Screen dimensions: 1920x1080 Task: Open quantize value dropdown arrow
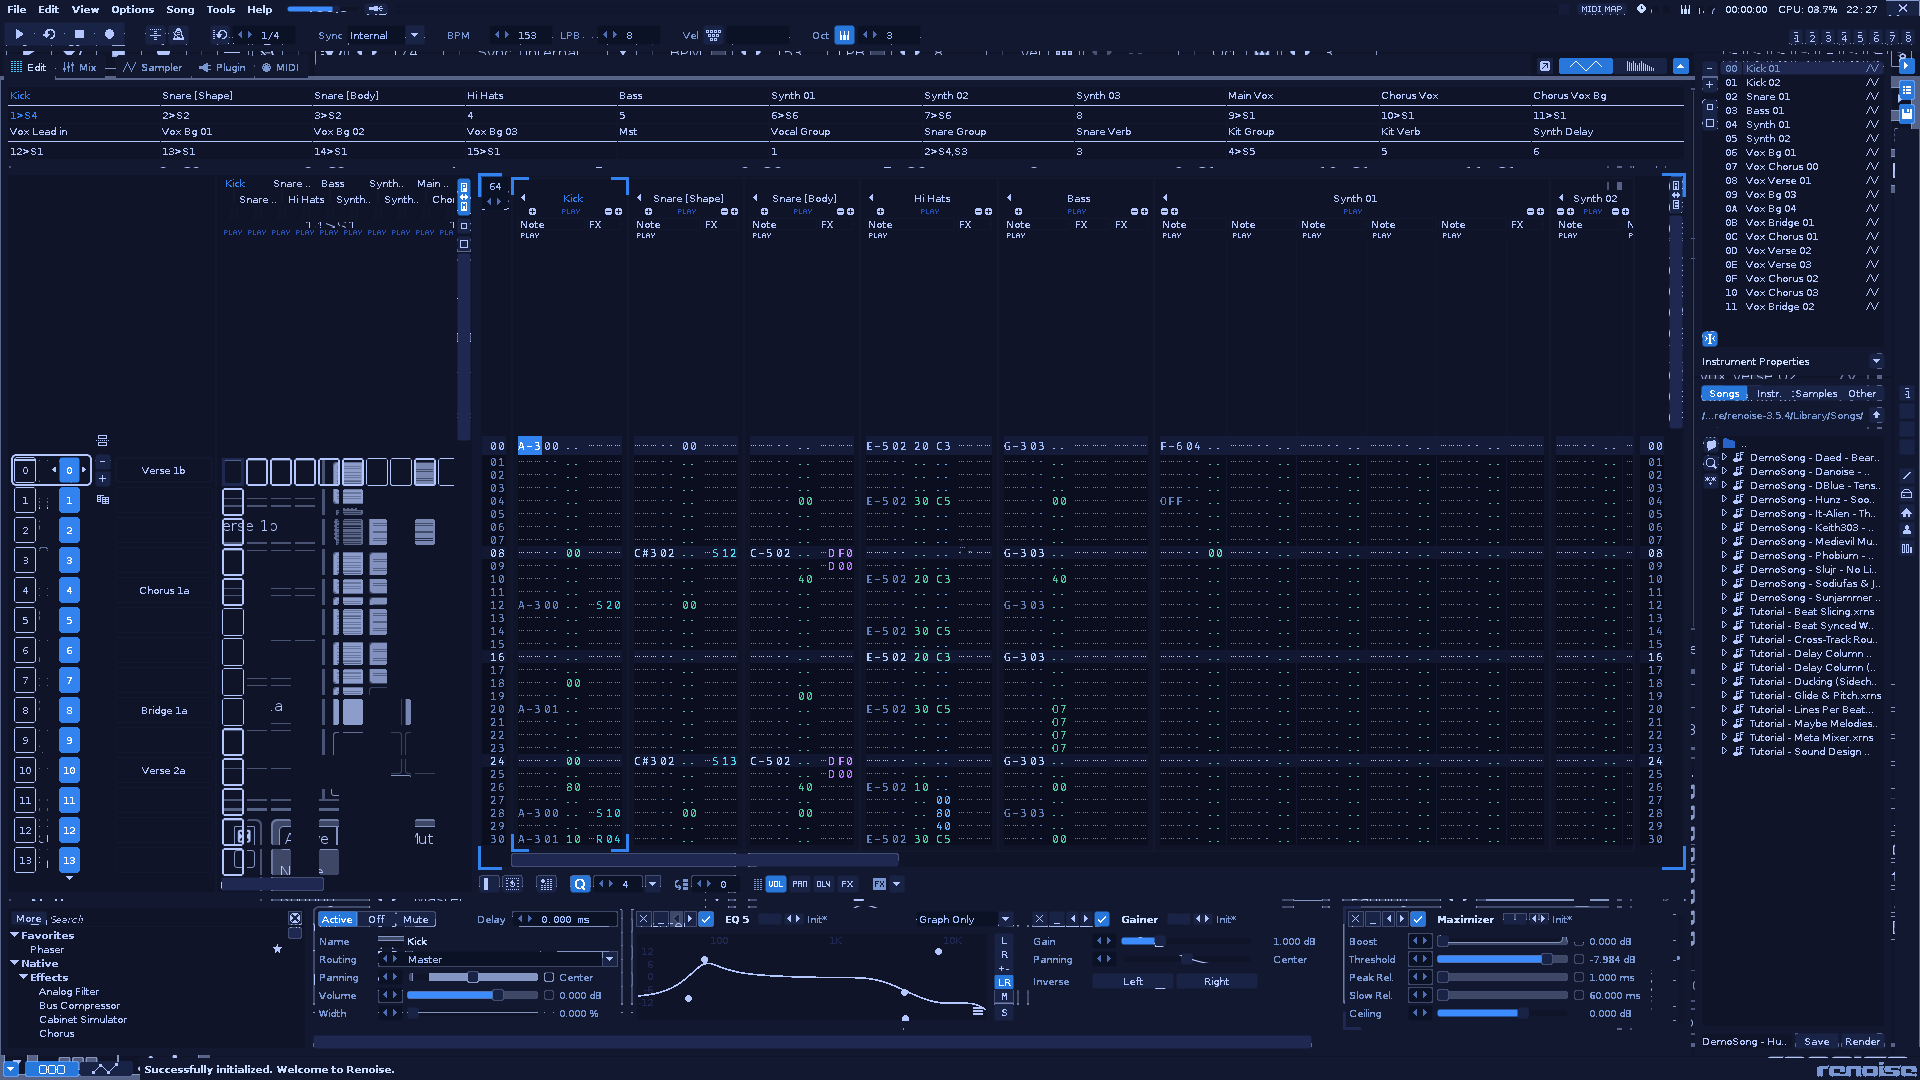click(x=653, y=884)
